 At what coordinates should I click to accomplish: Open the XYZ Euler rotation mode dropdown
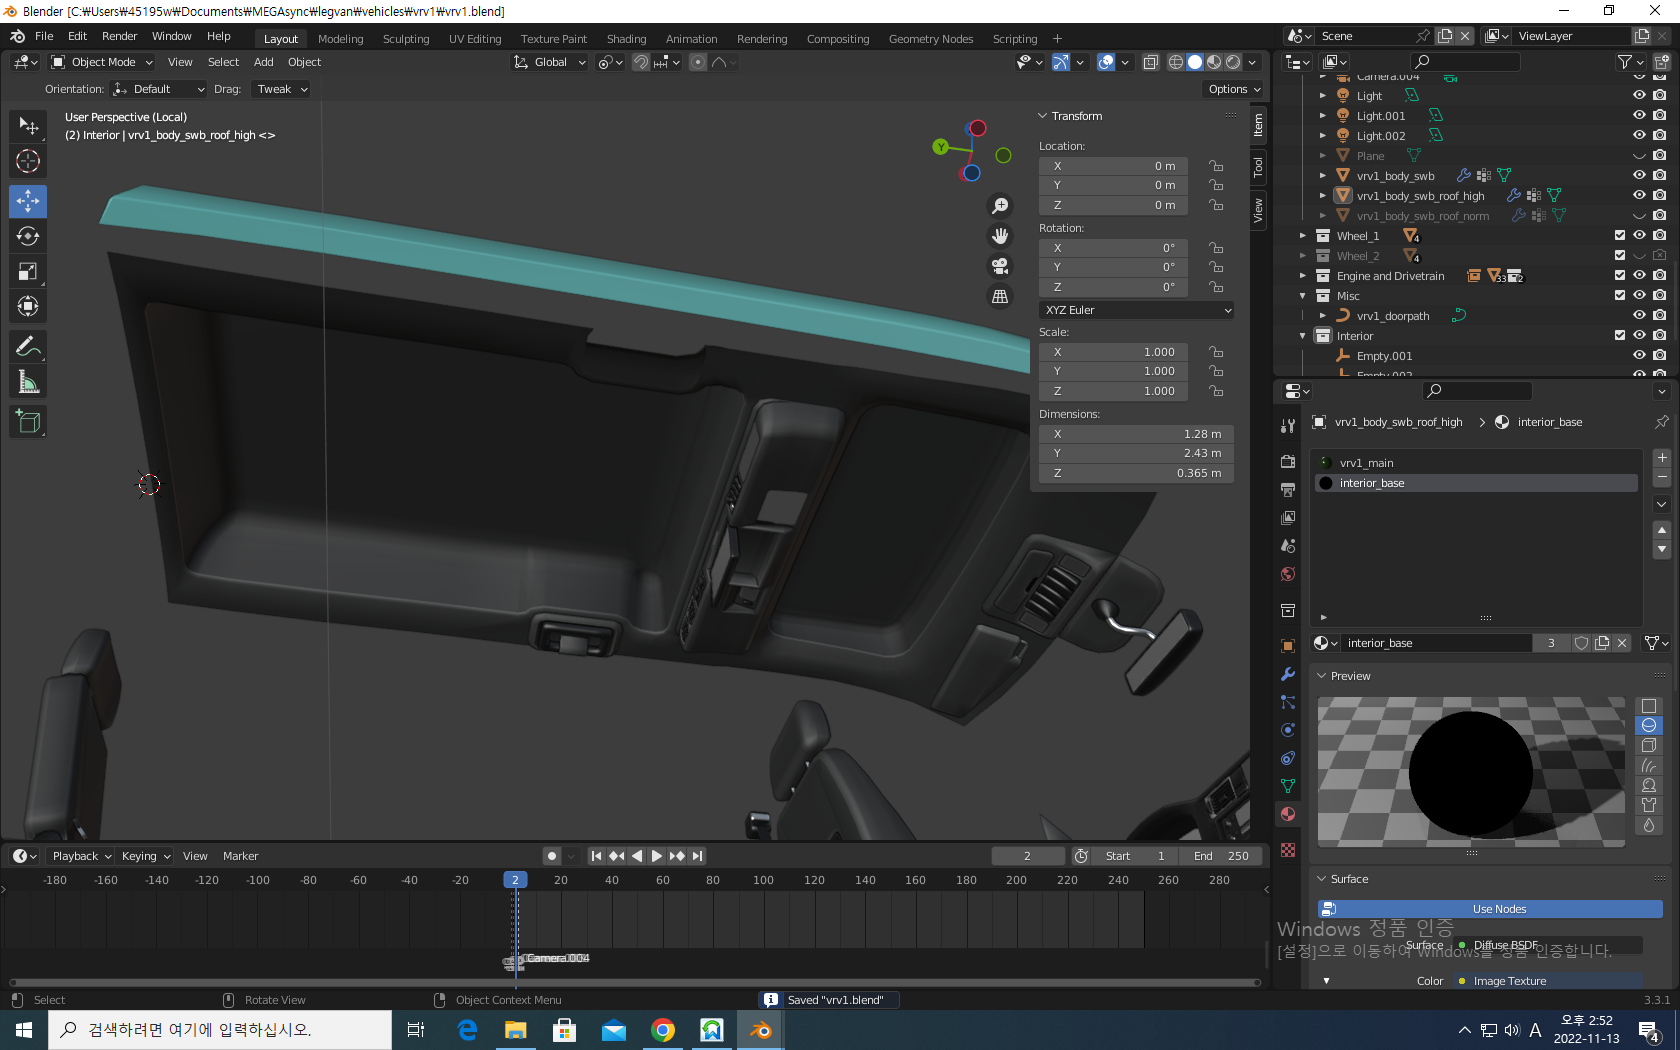[x=1136, y=310]
